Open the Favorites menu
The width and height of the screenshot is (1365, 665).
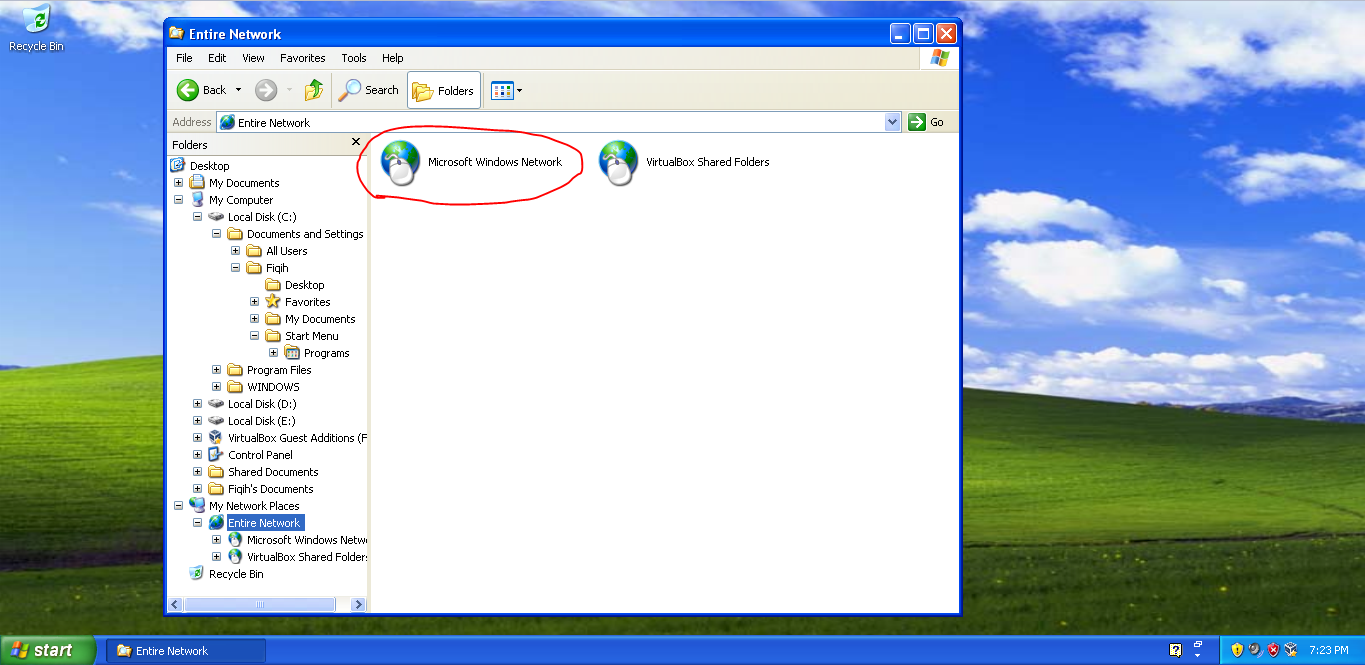click(x=302, y=58)
